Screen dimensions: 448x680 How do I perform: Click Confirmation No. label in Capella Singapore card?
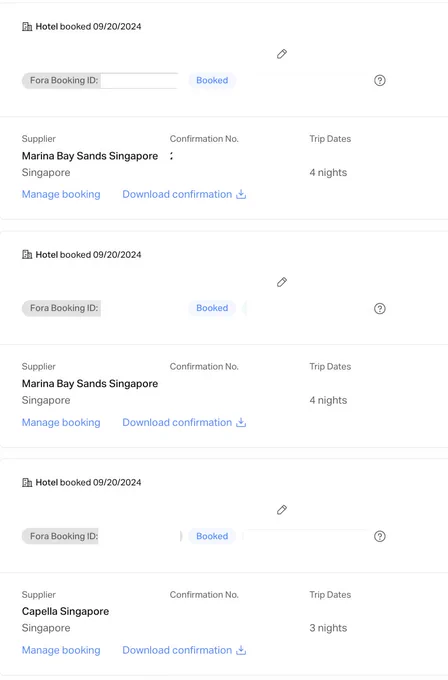[x=204, y=595]
